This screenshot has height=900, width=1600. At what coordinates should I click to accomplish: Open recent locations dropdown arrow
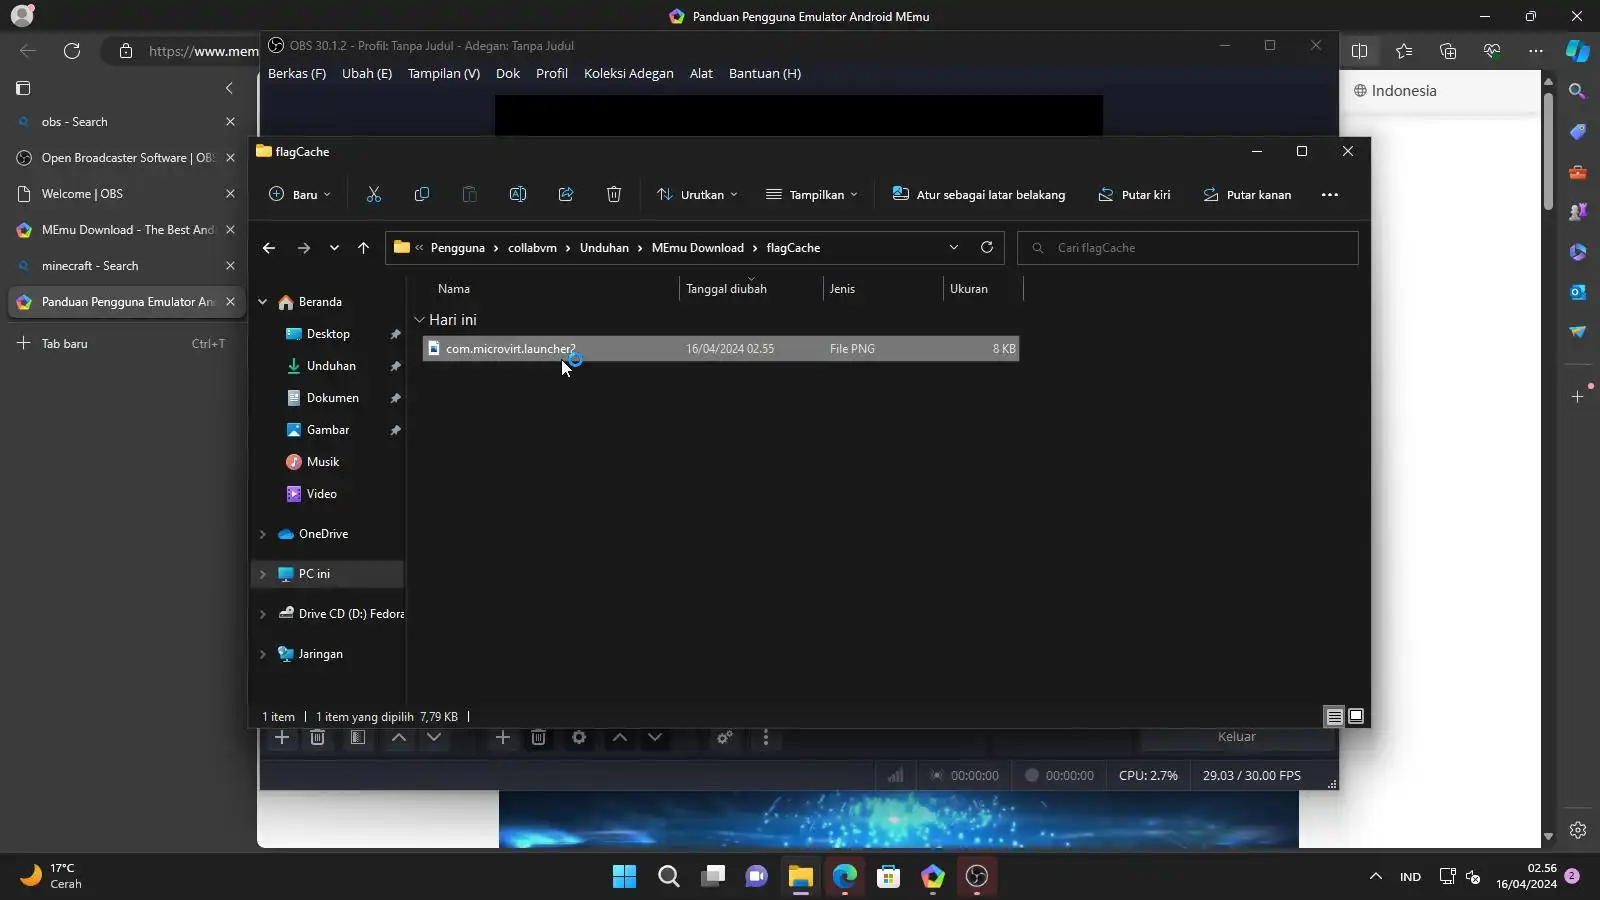pyautogui.click(x=334, y=248)
